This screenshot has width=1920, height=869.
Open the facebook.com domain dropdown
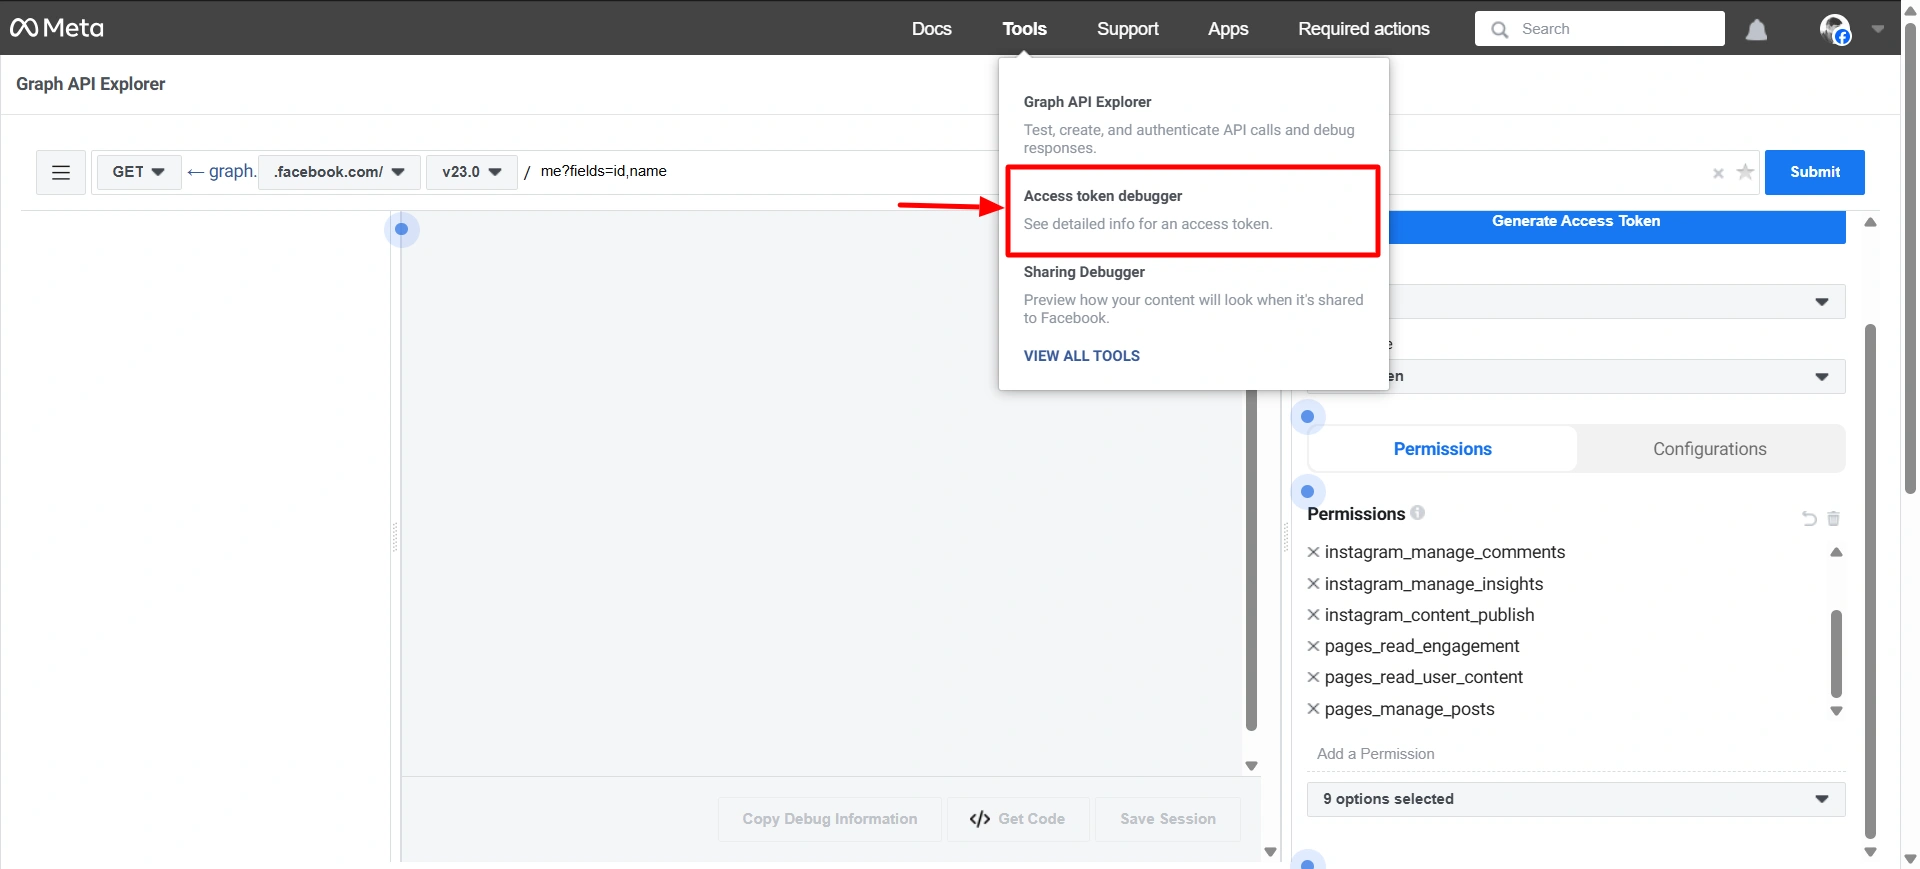pyautogui.click(x=339, y=172)
